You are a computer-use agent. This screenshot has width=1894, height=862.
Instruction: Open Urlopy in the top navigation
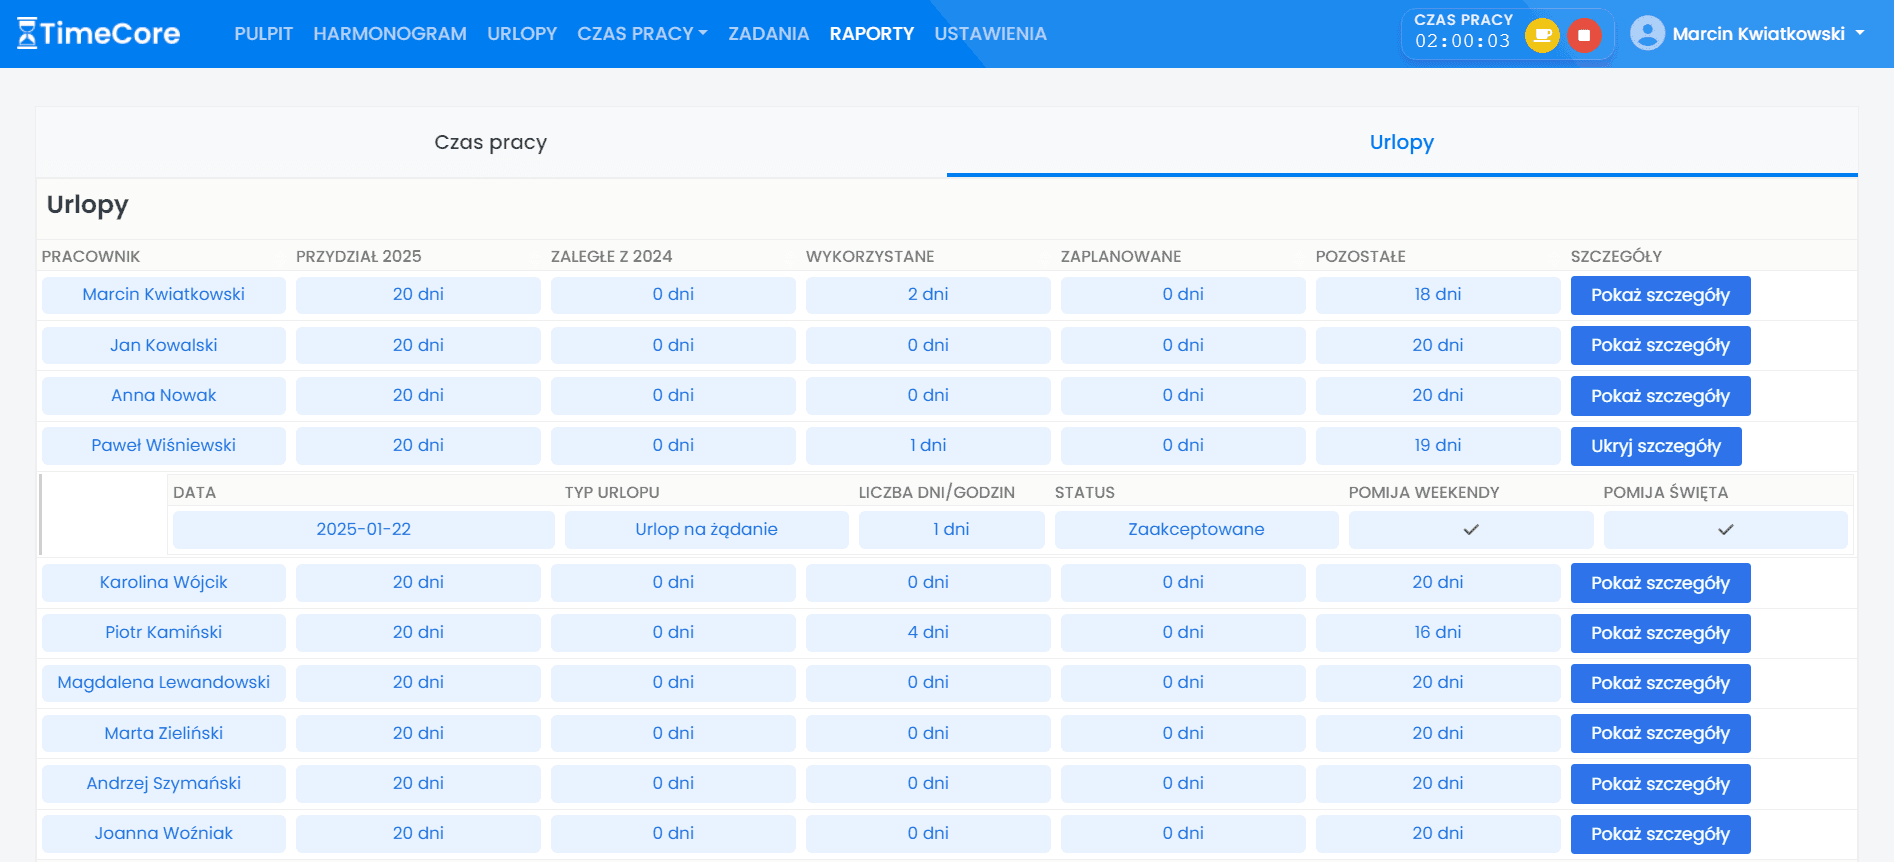point(522,34)
